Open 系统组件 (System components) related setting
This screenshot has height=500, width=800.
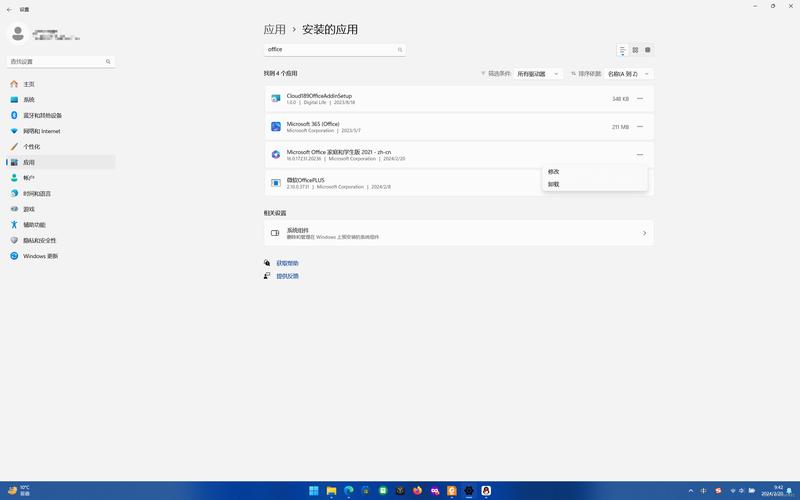click(459, 233)
